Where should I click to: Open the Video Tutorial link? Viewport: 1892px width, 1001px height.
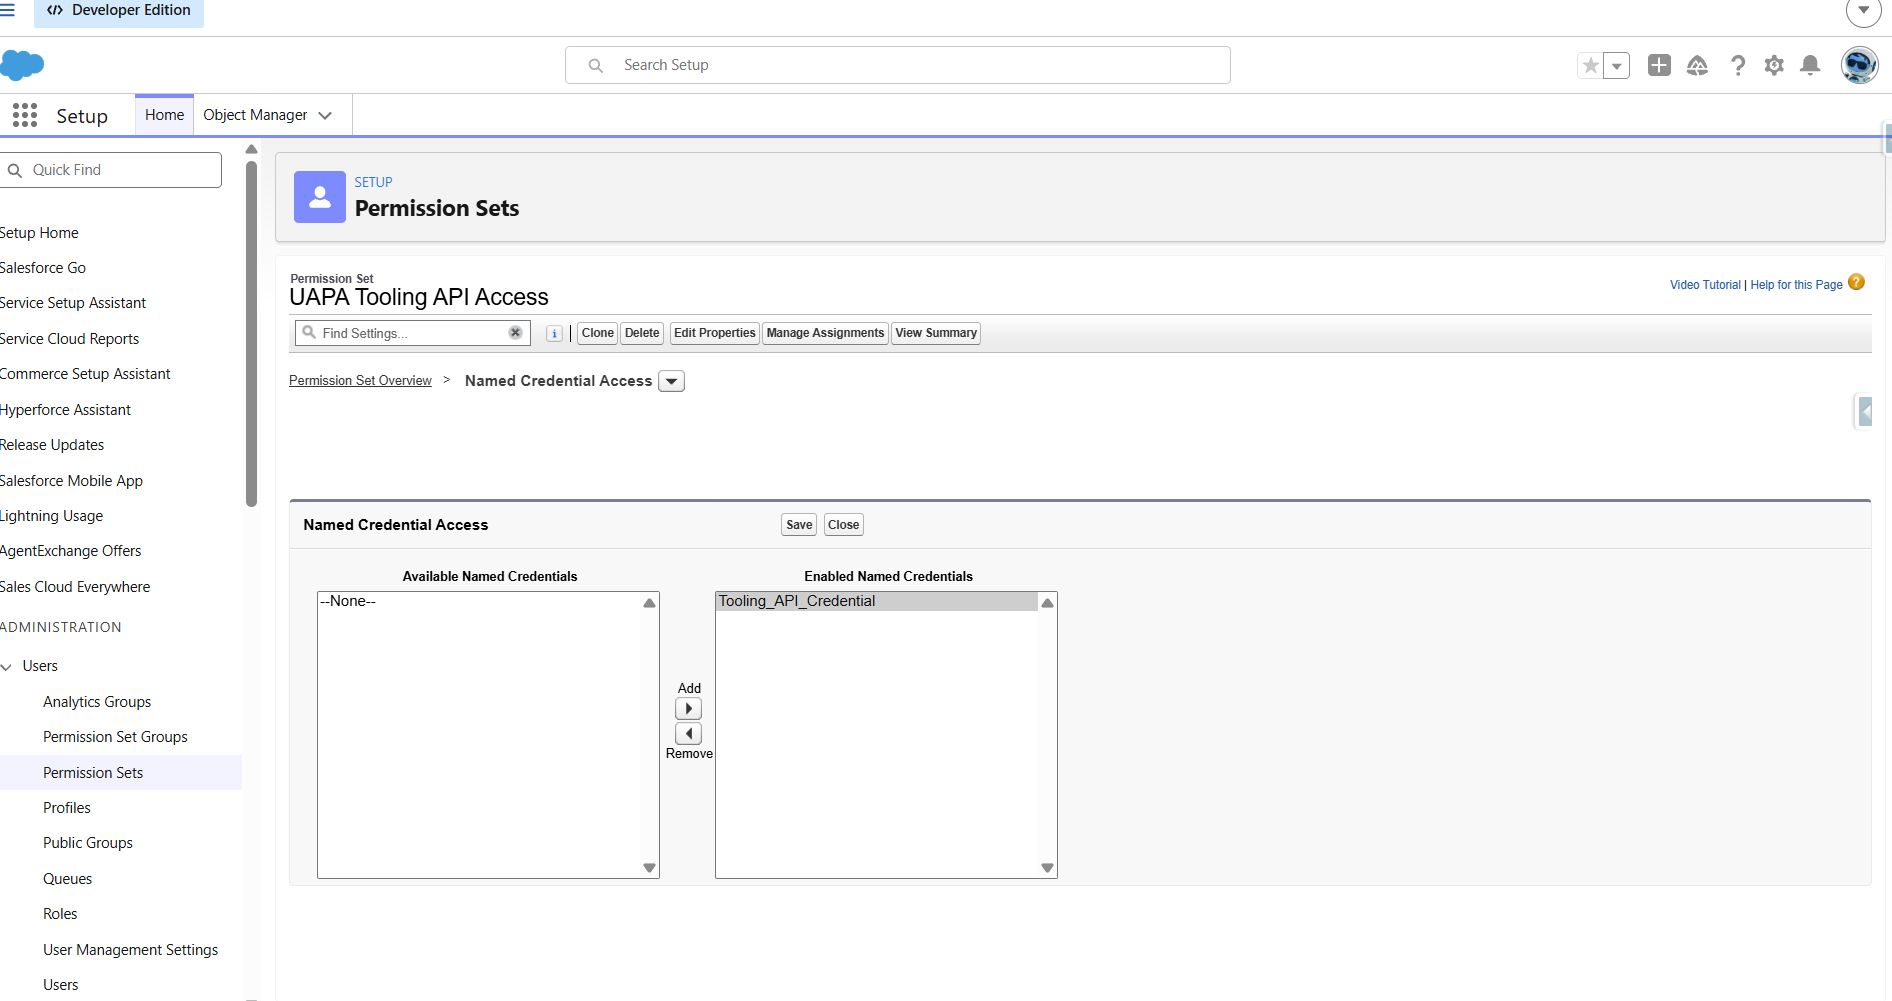coord(1705,285)
